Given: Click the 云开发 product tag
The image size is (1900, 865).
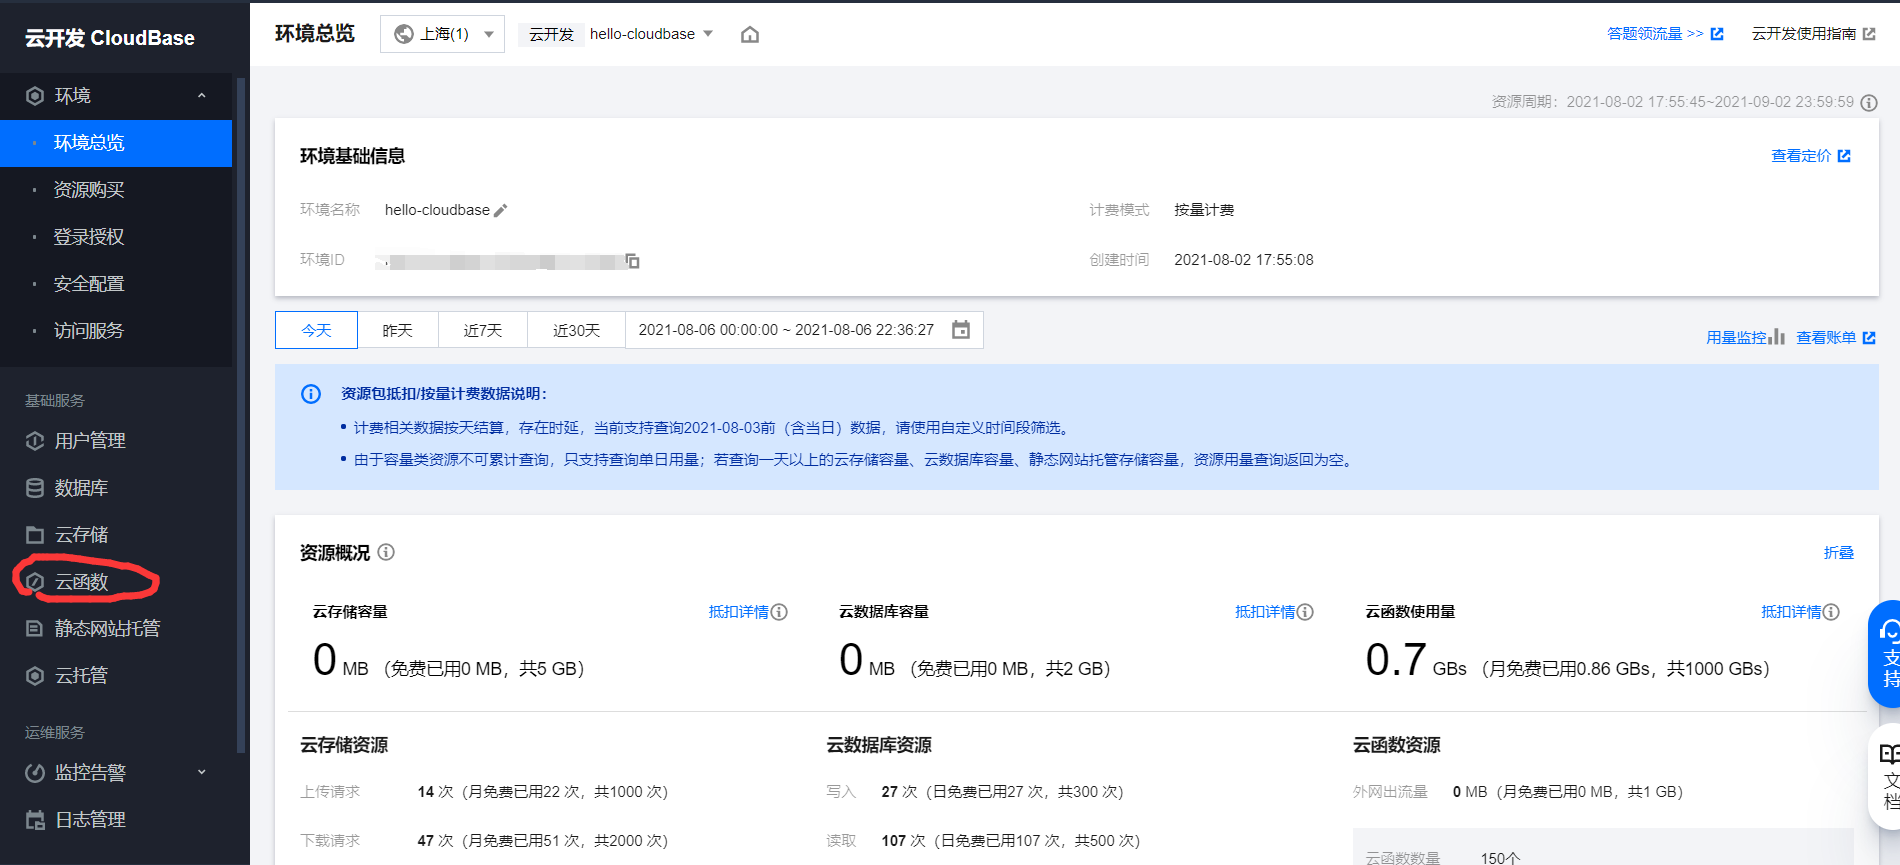Looking at the screenshot, I should coord(551,34).
